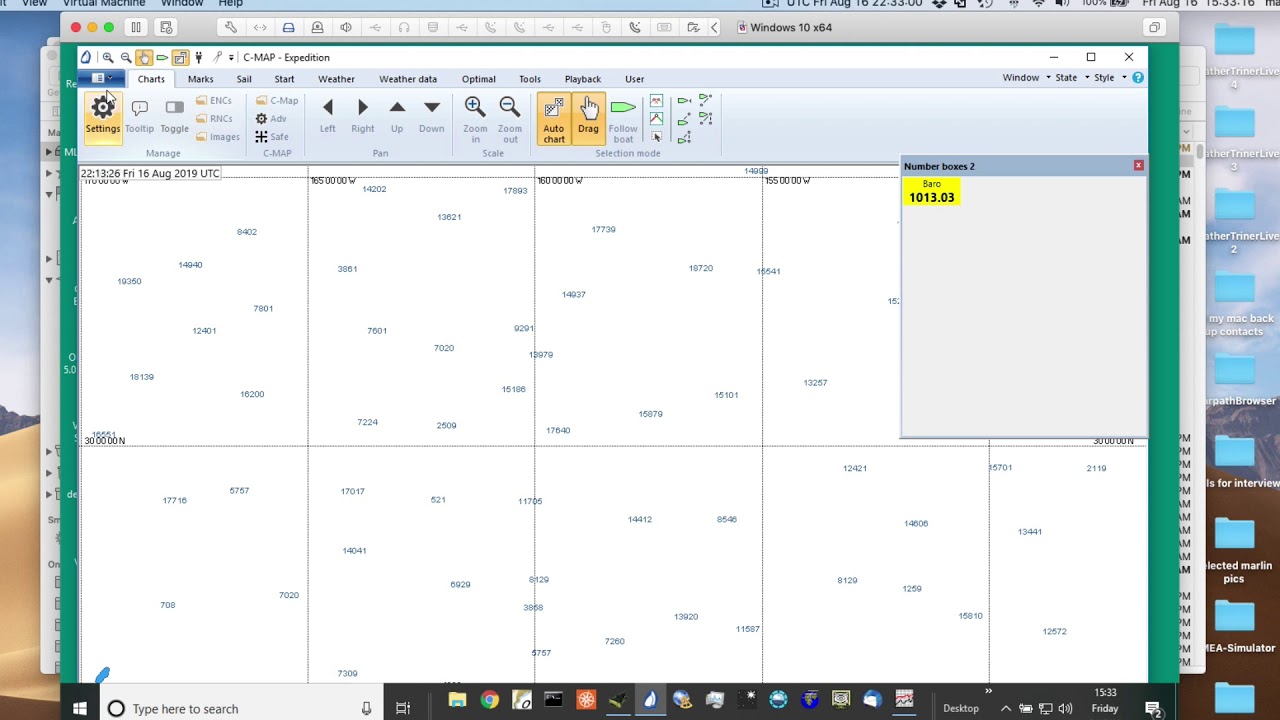This screenshot has height=720, width=1280.
Task: Open the Mac Window menu
Action: coord(182,4)
